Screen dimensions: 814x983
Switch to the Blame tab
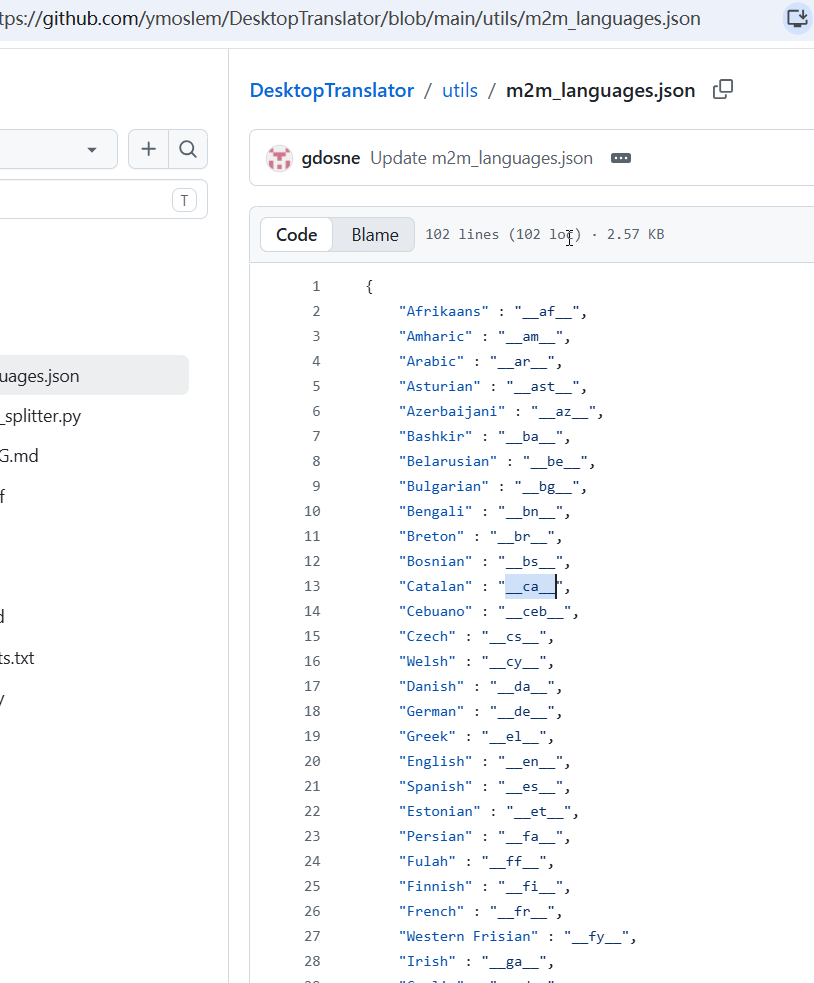(x=374, y=234)
